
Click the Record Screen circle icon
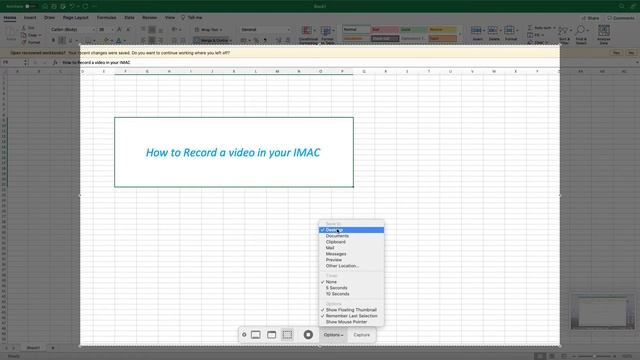tap(308, 335)
